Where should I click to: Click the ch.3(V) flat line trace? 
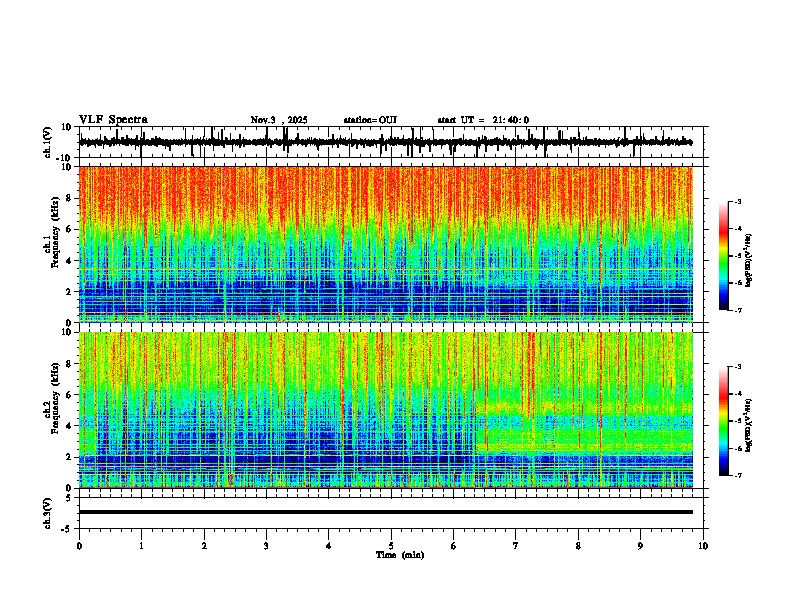pyautogui.click(x=386, y=512)
